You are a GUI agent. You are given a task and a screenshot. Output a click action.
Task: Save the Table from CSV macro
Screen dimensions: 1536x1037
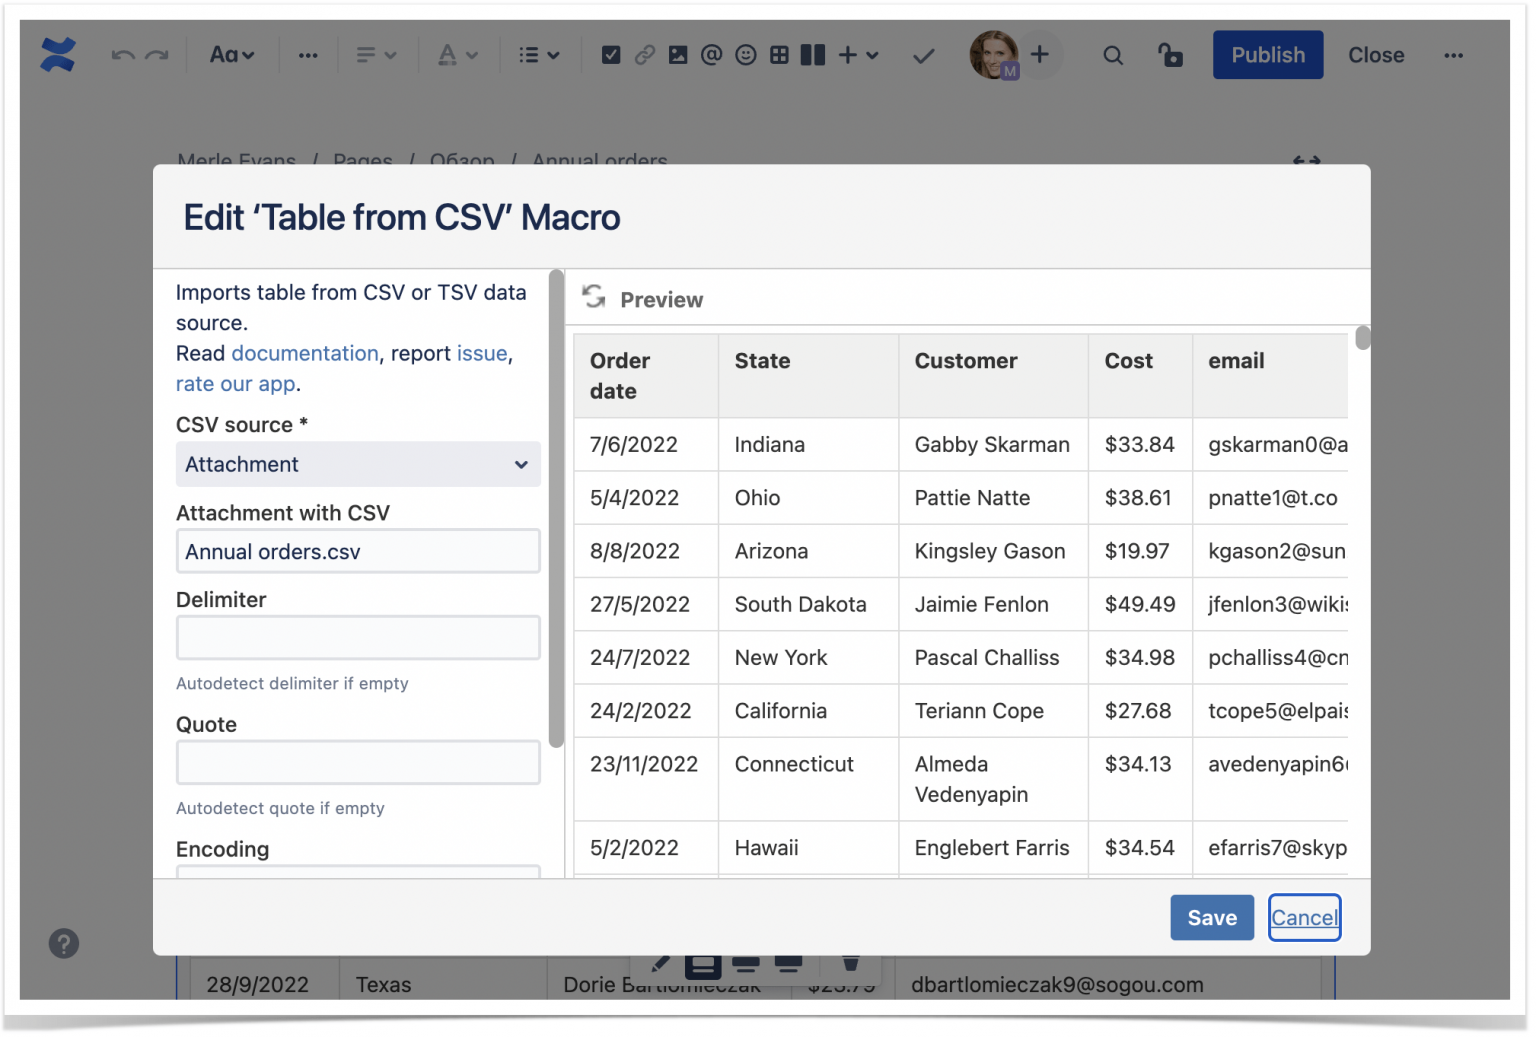click(1211, 917)
